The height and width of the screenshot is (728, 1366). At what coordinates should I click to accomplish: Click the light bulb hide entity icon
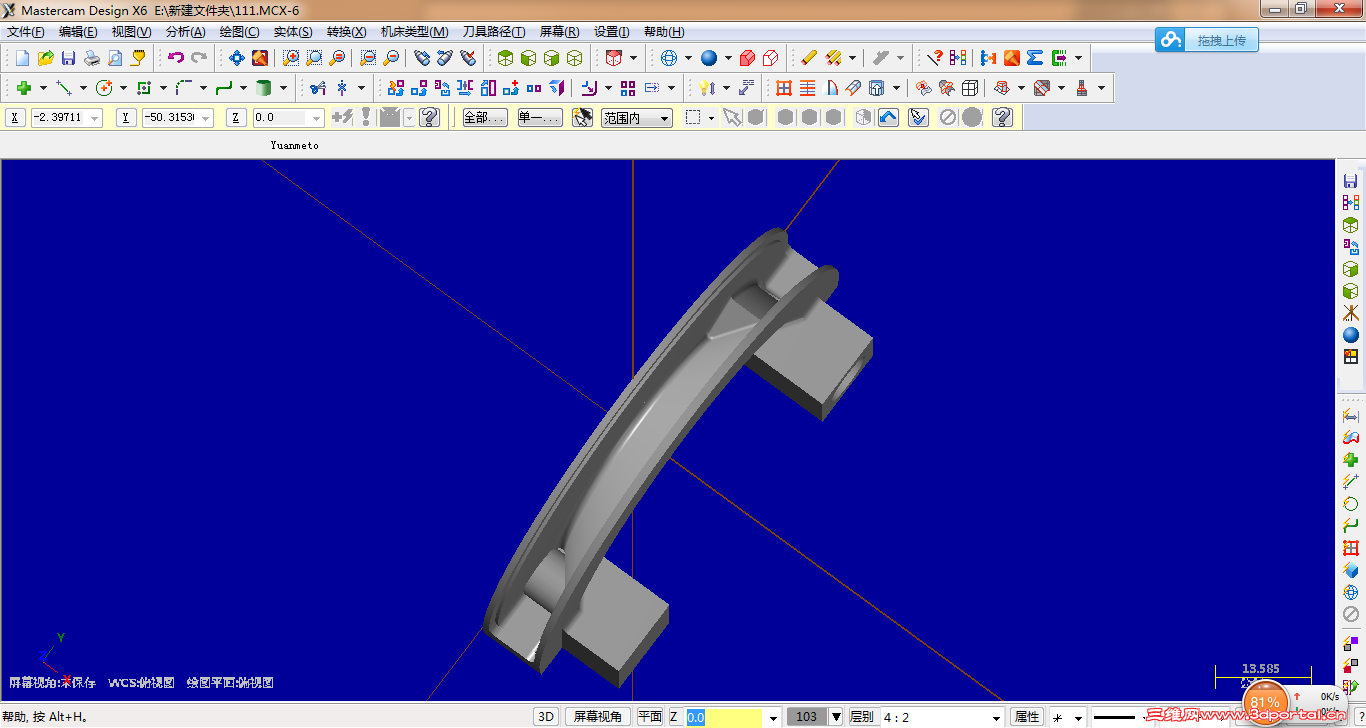(x=706, y=88)
